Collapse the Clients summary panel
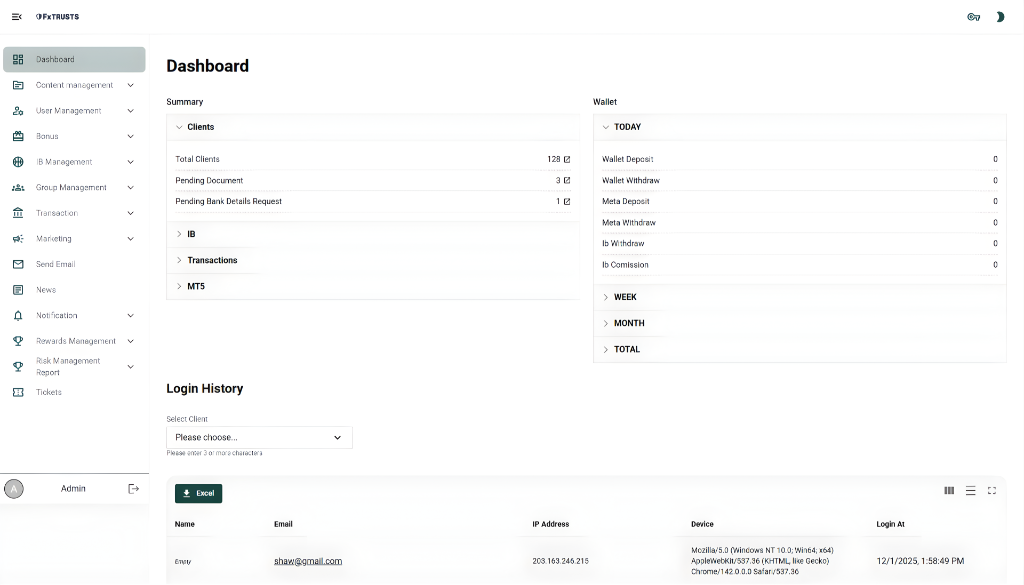Viewport: 1024px width, 585px height. [178, 126]
